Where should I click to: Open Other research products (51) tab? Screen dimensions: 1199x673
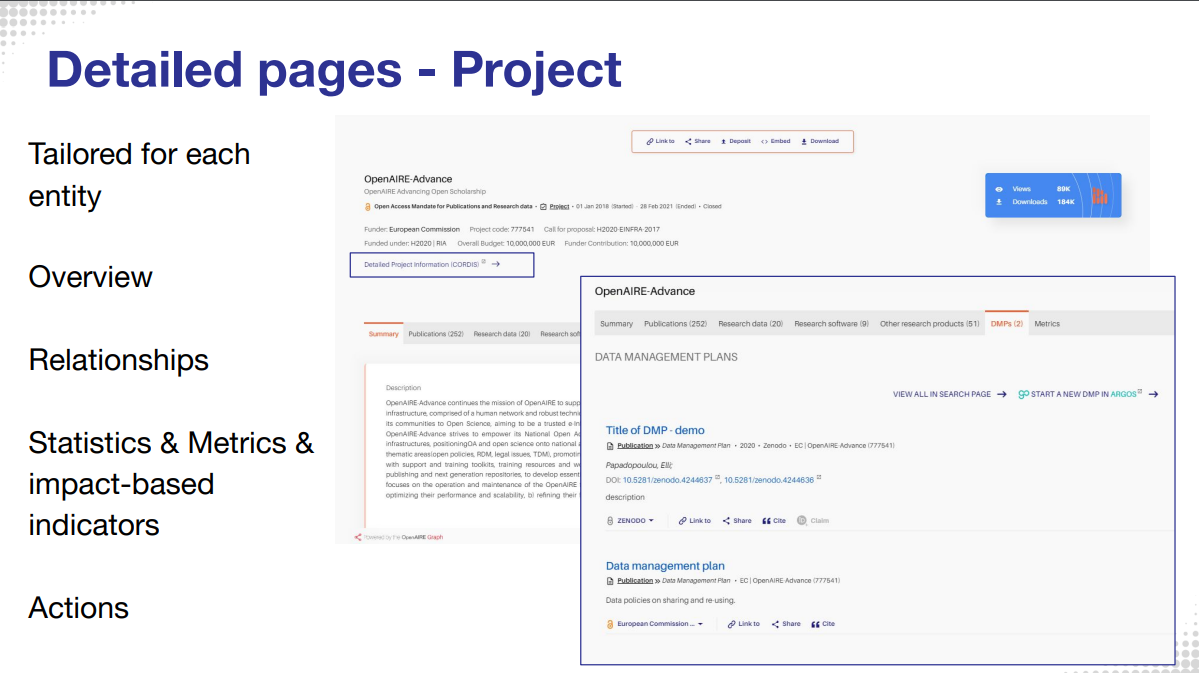(929, 324)
